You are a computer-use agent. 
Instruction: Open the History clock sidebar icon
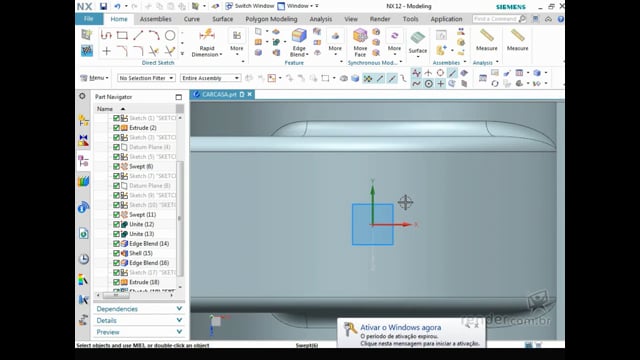[x=83, y=259]
